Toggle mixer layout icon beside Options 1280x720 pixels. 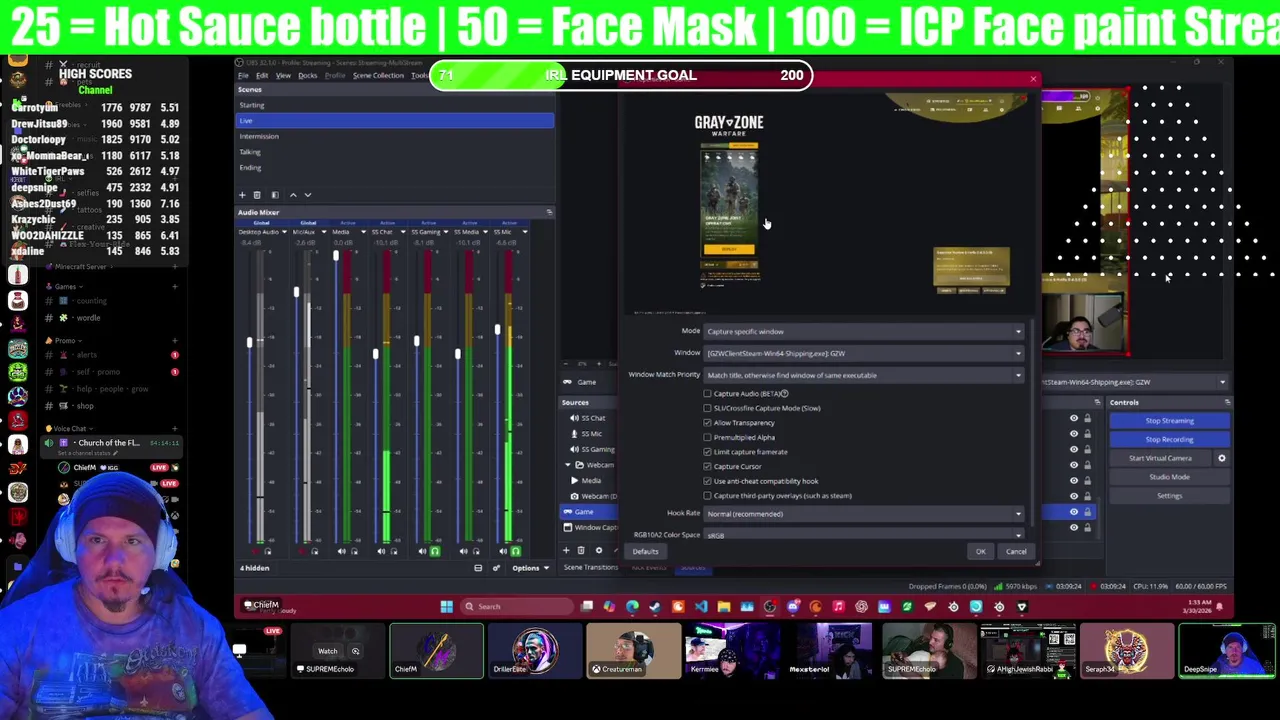(478, 568)
